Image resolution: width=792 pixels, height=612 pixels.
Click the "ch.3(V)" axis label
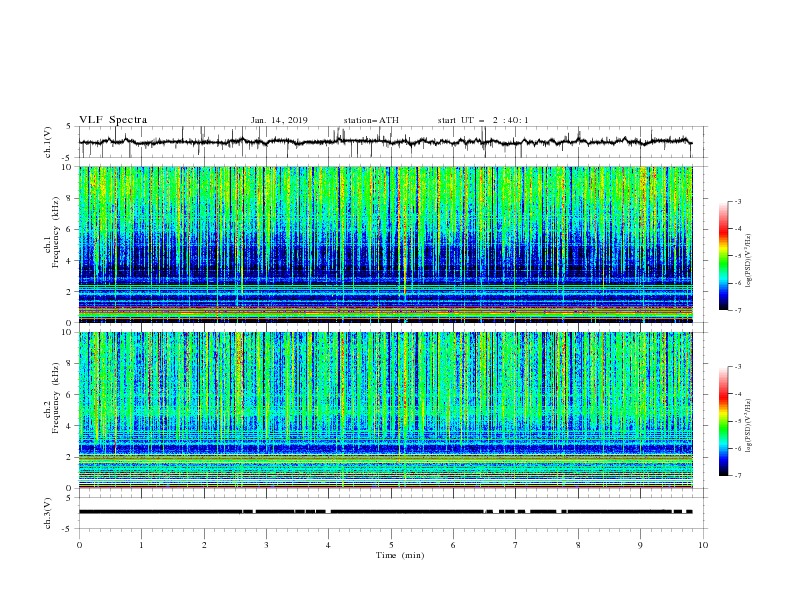click(48, 513)
